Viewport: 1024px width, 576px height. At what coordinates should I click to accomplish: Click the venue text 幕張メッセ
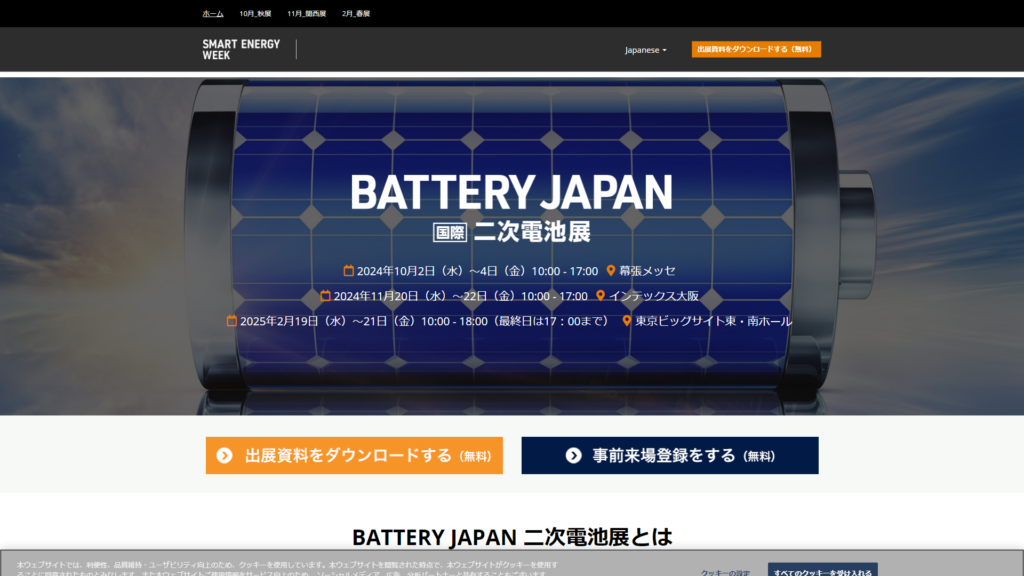[647, 270]
